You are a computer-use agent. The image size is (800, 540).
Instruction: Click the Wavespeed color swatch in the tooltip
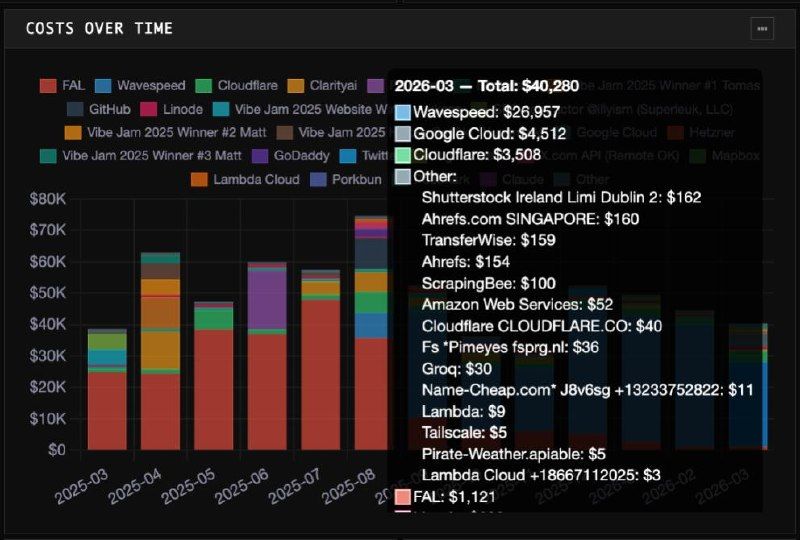(403, 112)
